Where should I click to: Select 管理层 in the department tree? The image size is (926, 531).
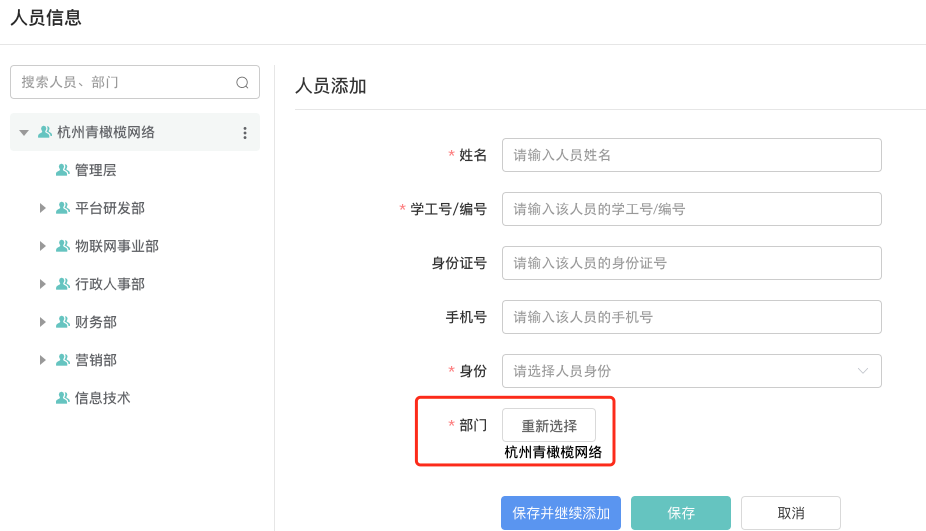pyautogui.click(x=96, y=170)
